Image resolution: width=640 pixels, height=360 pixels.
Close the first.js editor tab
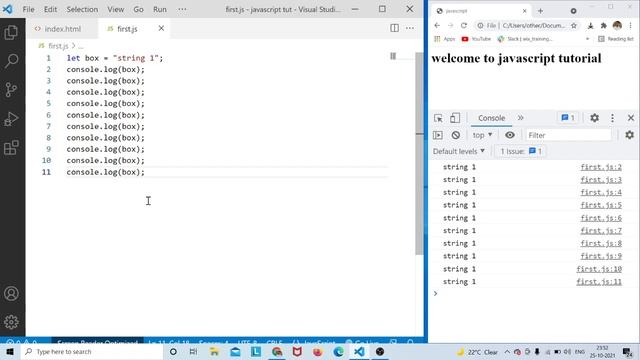(161, 28)
